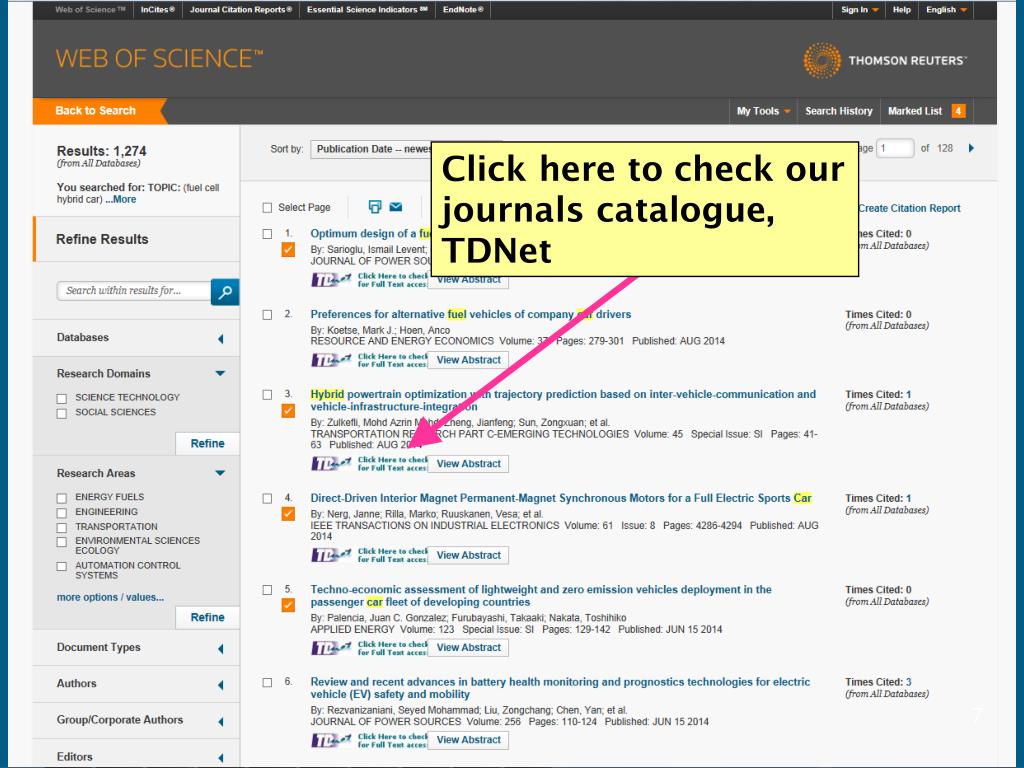1024x768 pixels.
Task: Click the TDNet full text icon for result 6
Action: (369, 740)
